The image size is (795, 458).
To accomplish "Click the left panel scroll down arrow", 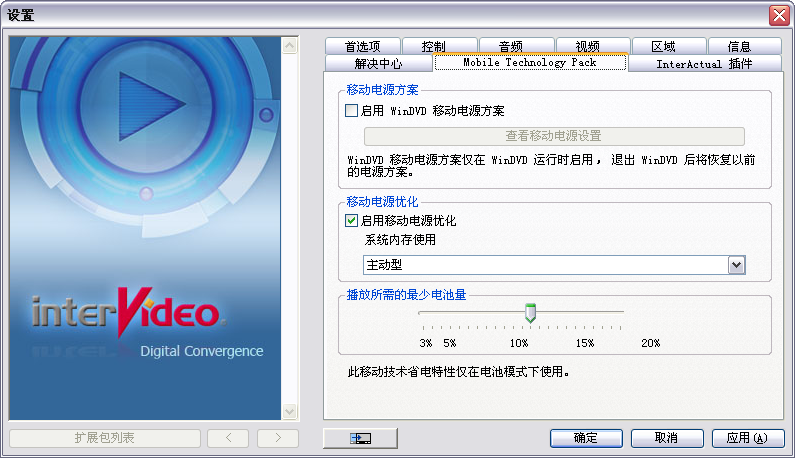I will tap(290, 411).
